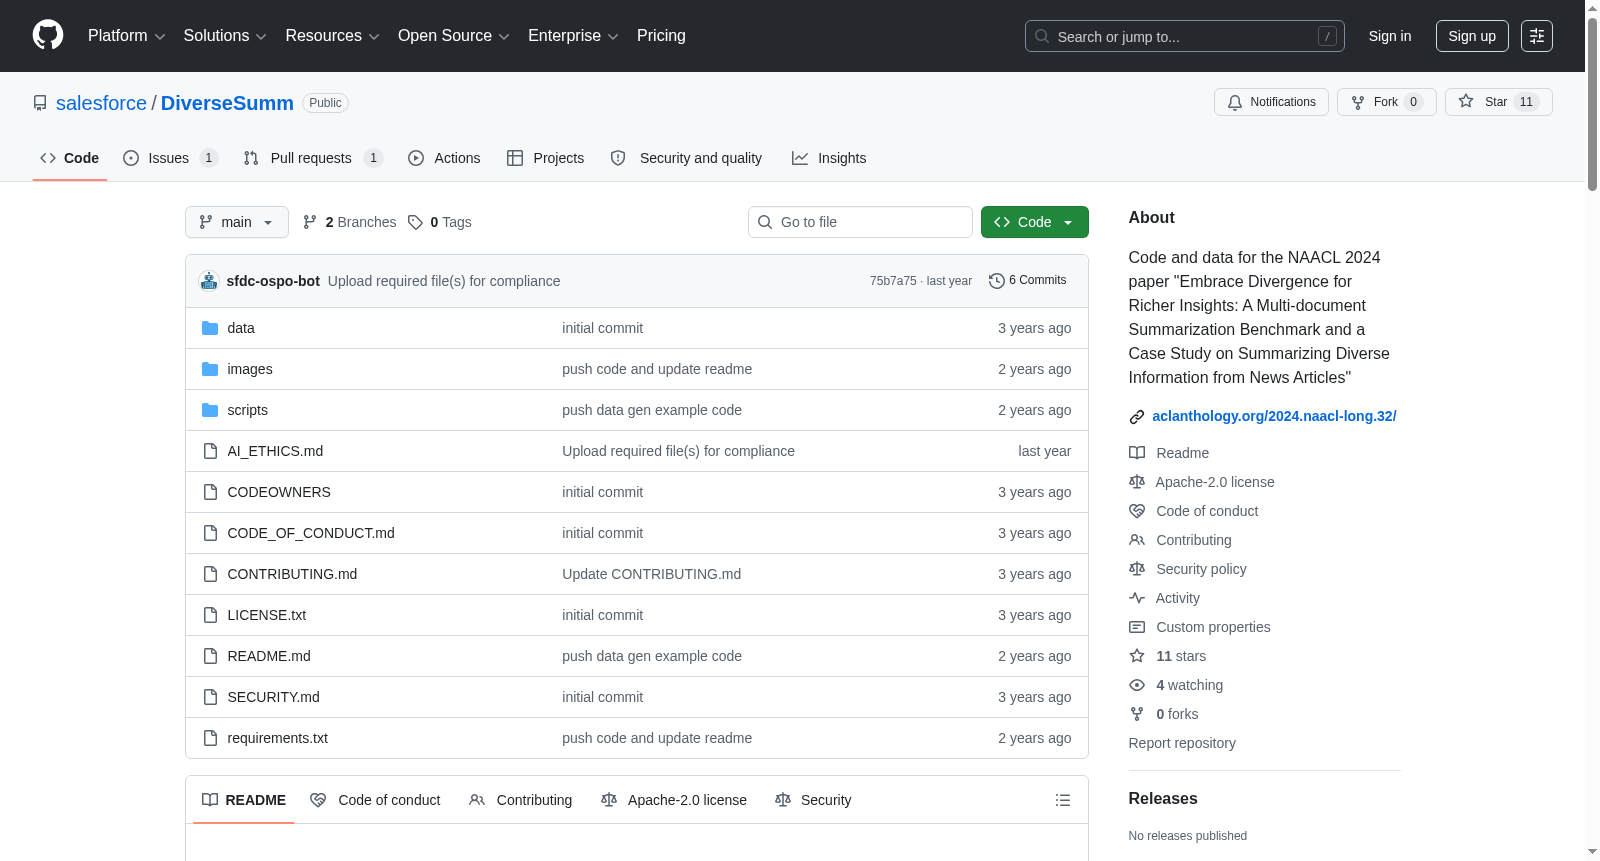Open the main branch selector dropdown
The image size is (1600, 861).
coord(237,222)
